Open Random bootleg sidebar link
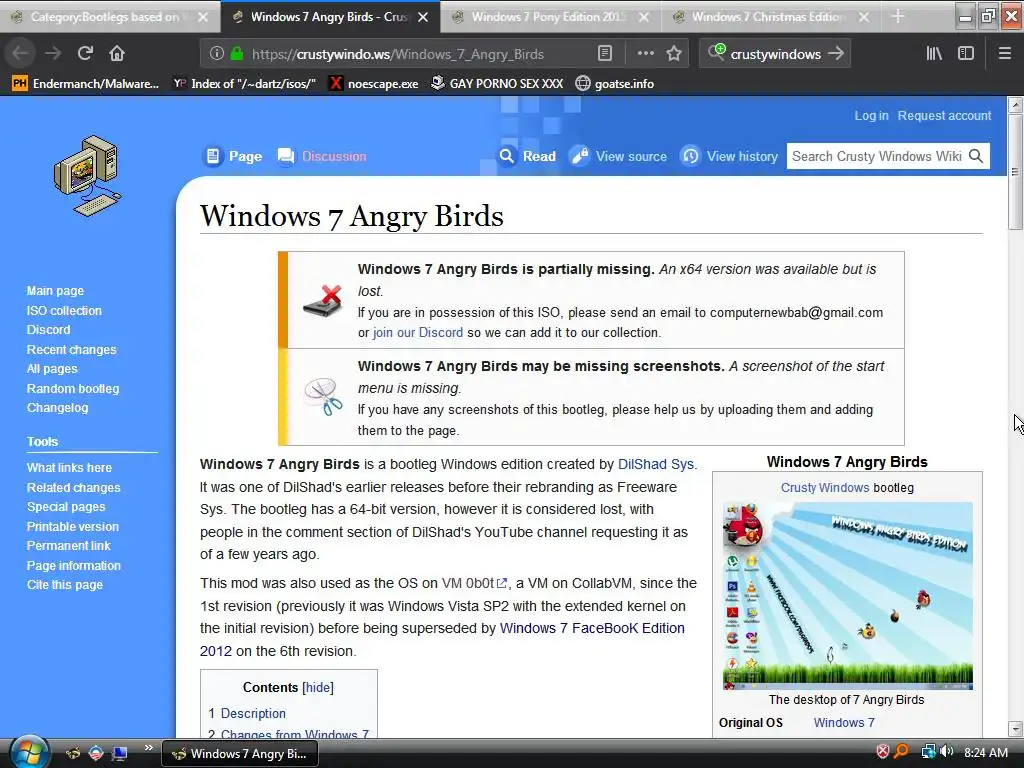 point(72,389)
